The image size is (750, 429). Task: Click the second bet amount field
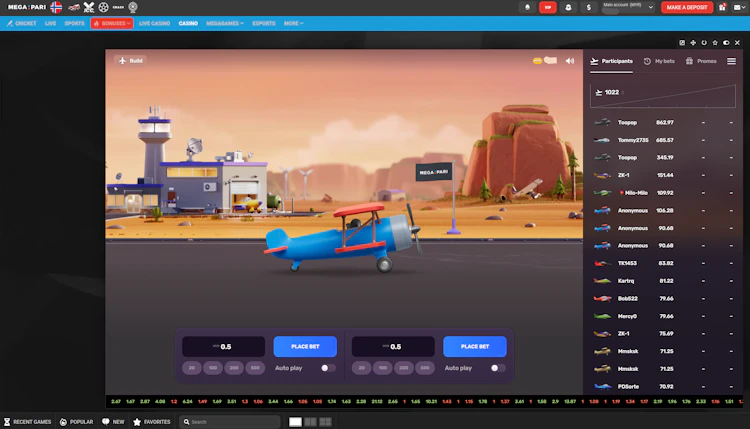(x=393, y=346)
